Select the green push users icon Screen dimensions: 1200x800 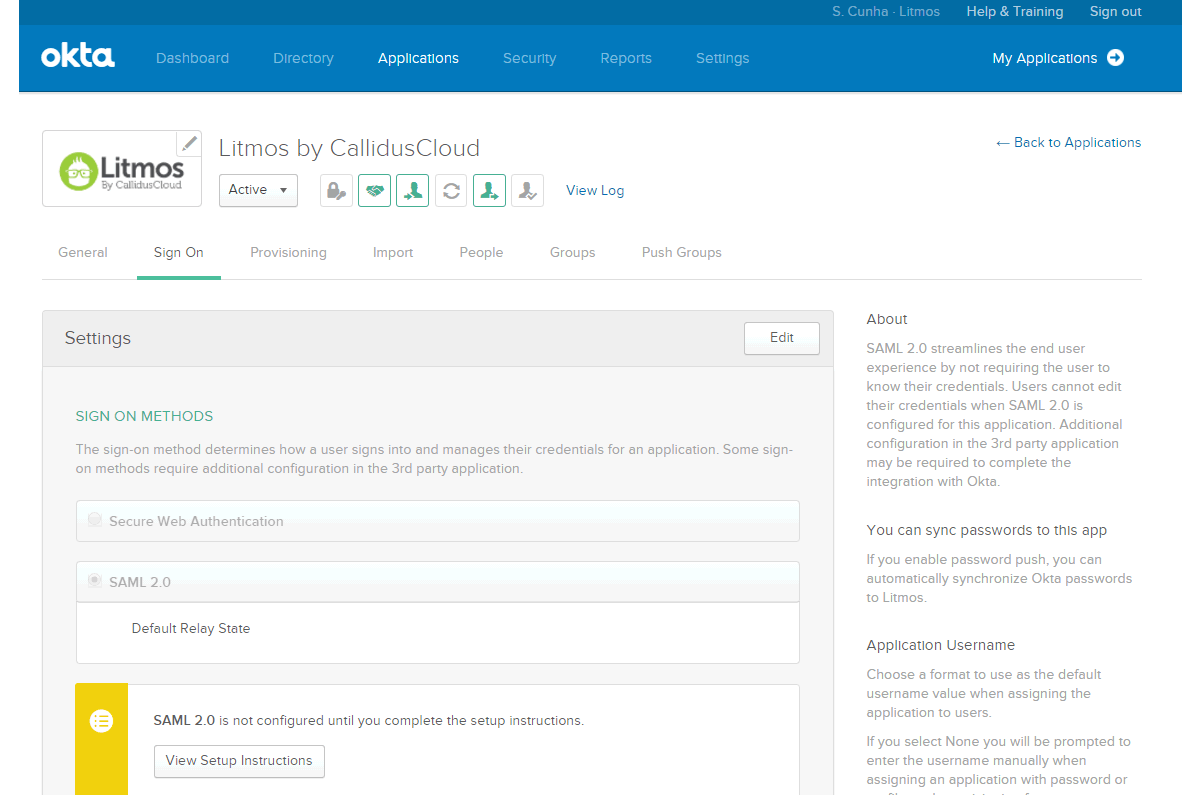[489, 190]
